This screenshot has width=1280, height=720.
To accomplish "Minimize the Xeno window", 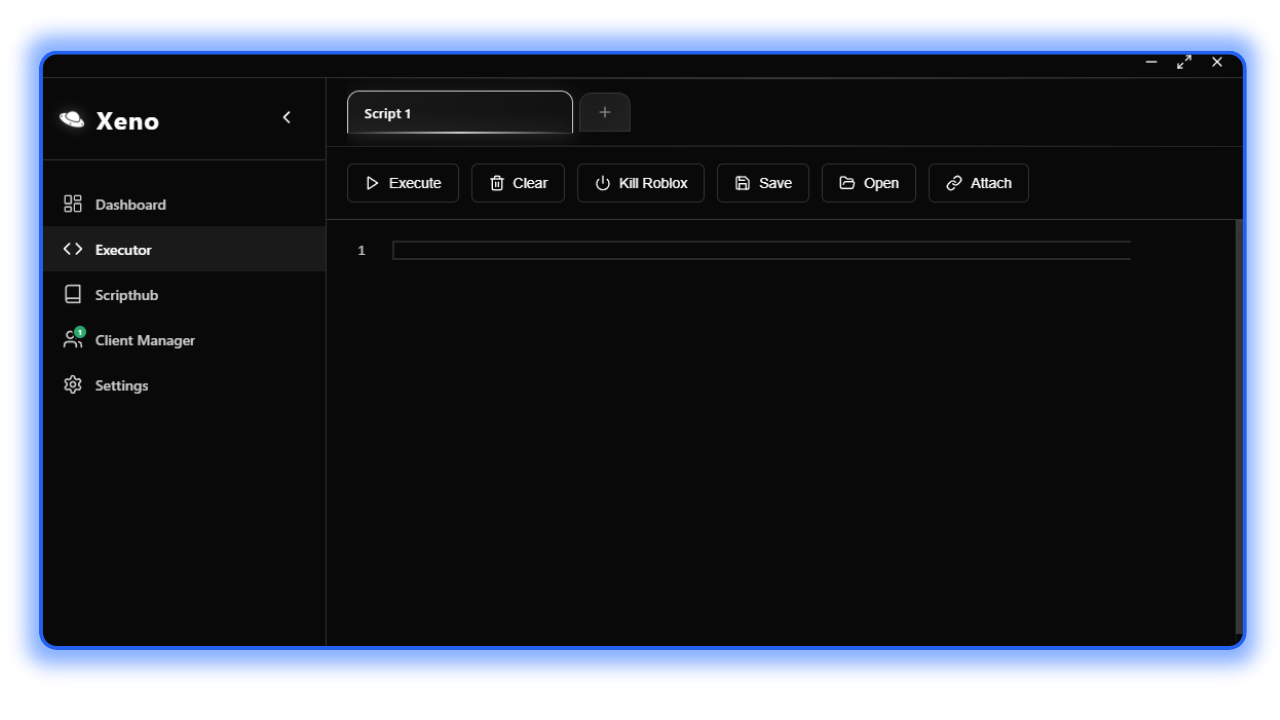I will tap(1152, 62).
